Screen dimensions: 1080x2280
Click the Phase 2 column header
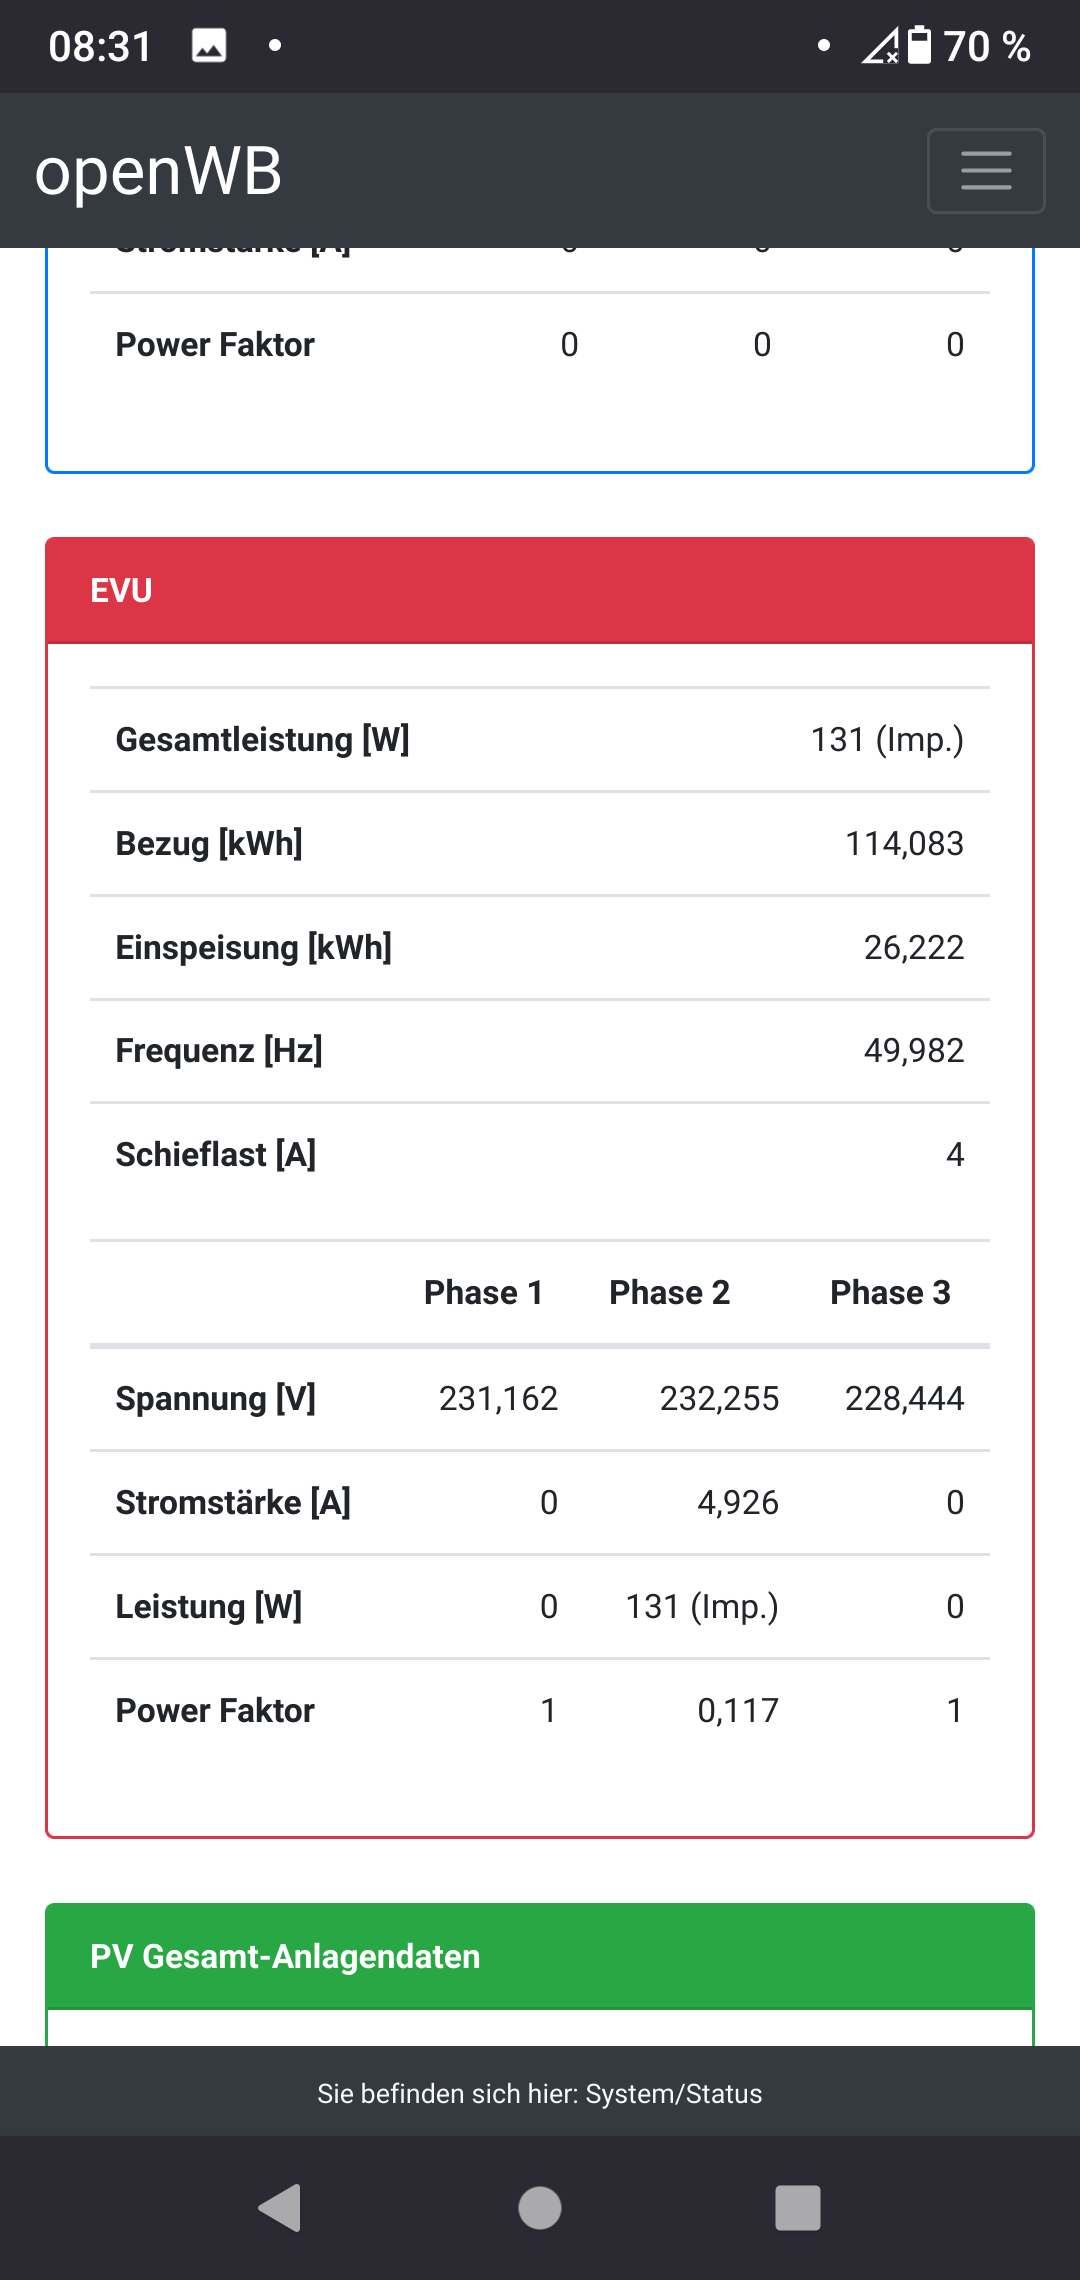pyautogui.click(x=669, y=1293)
